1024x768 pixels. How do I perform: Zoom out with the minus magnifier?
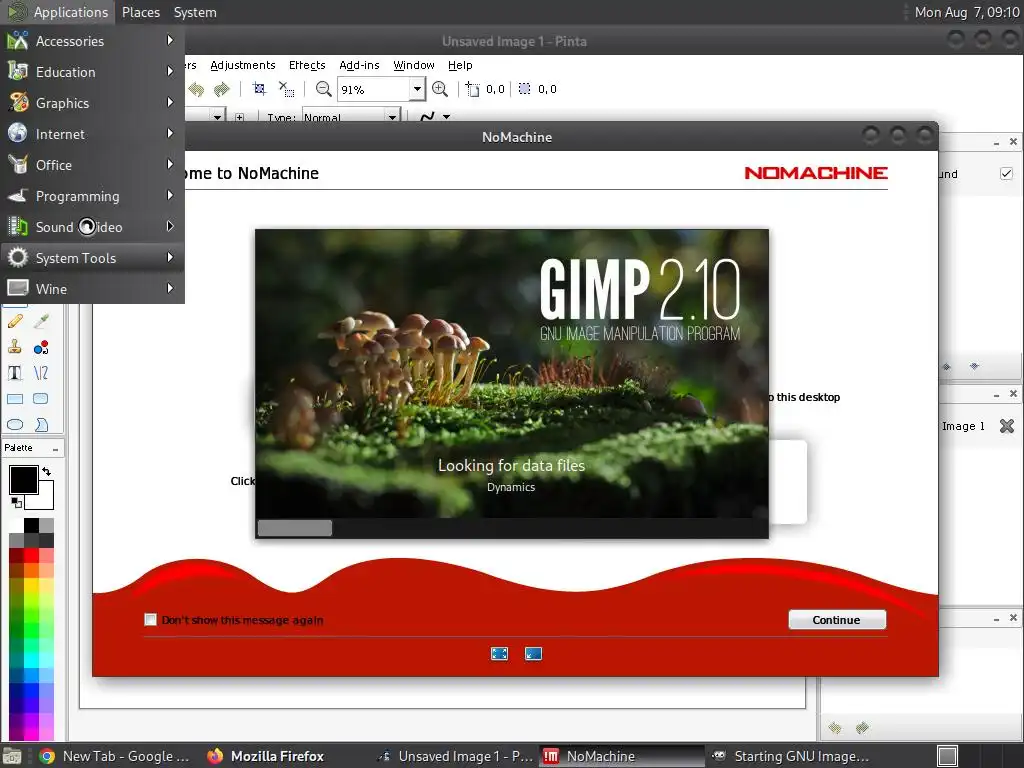[x=323, y=89]
